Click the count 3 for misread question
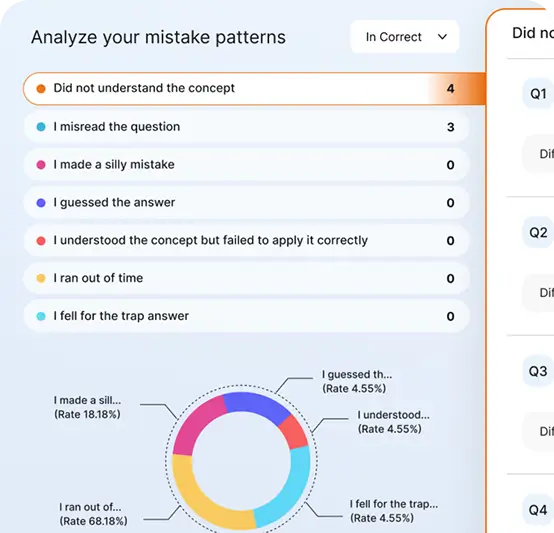Image resolution: width=554 pixels, height=533 pixels. coord(450,127)
